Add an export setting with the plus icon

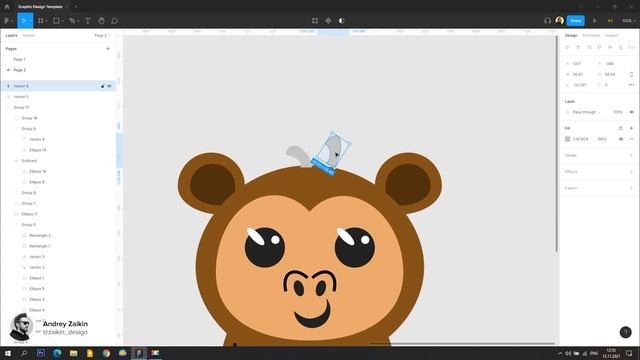[x=631, y=188]
